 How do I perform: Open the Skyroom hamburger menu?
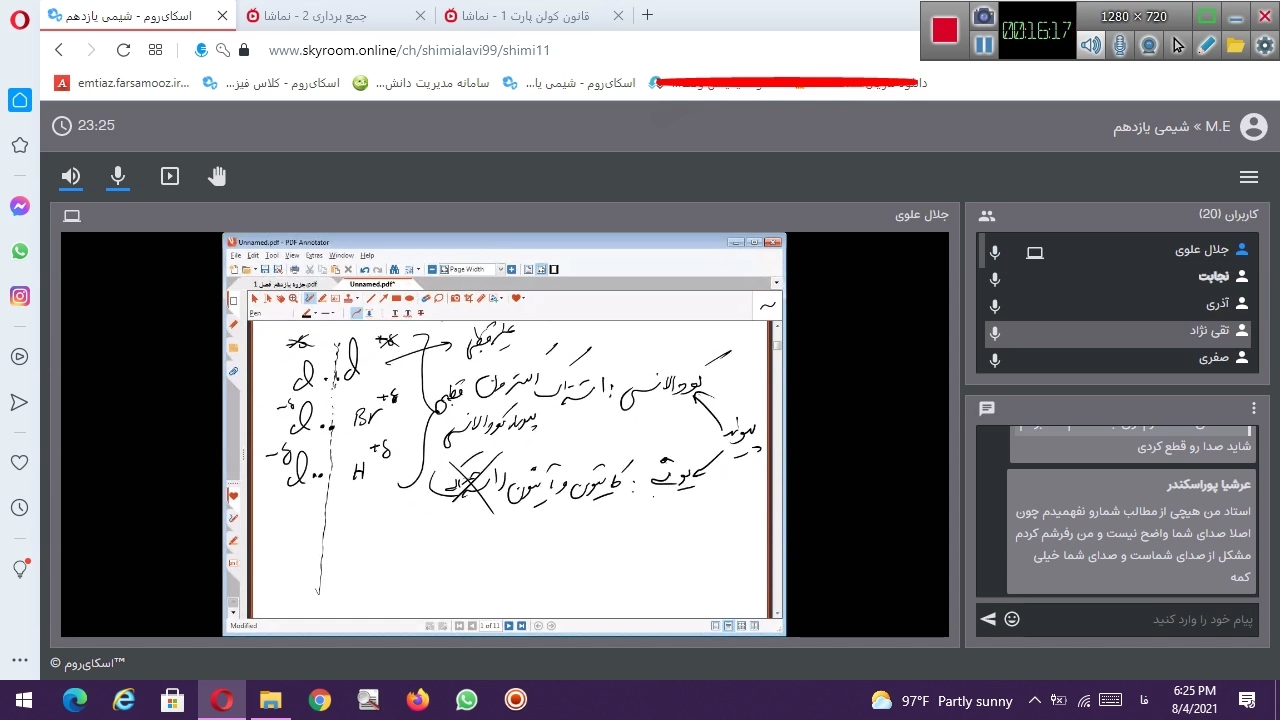tap(1248, 177)
